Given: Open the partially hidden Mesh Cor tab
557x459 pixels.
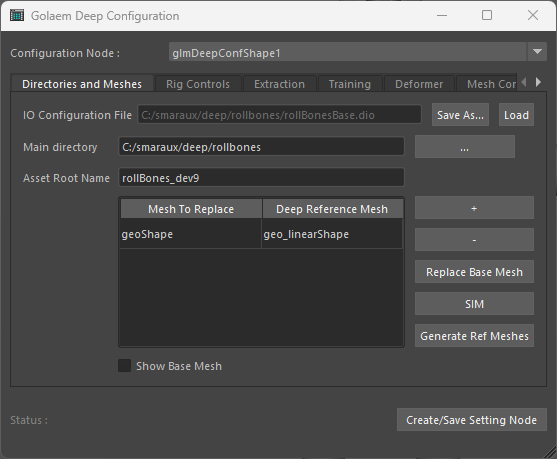Looking at the screenshot, I should pyautogui.click(x=487, y=84).
